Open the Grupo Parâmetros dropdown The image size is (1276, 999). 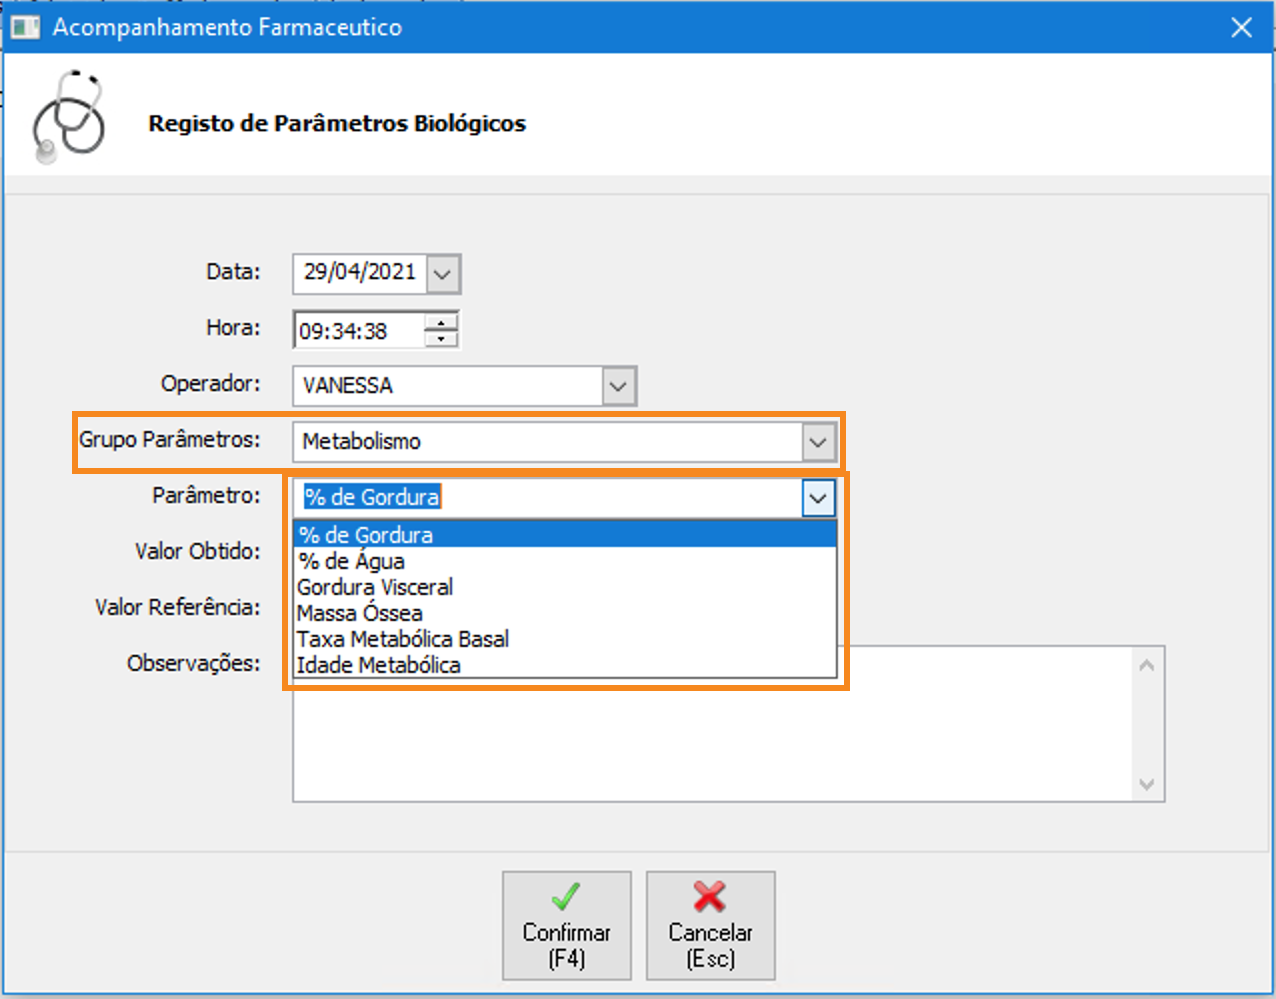click(x=818, y=442)
